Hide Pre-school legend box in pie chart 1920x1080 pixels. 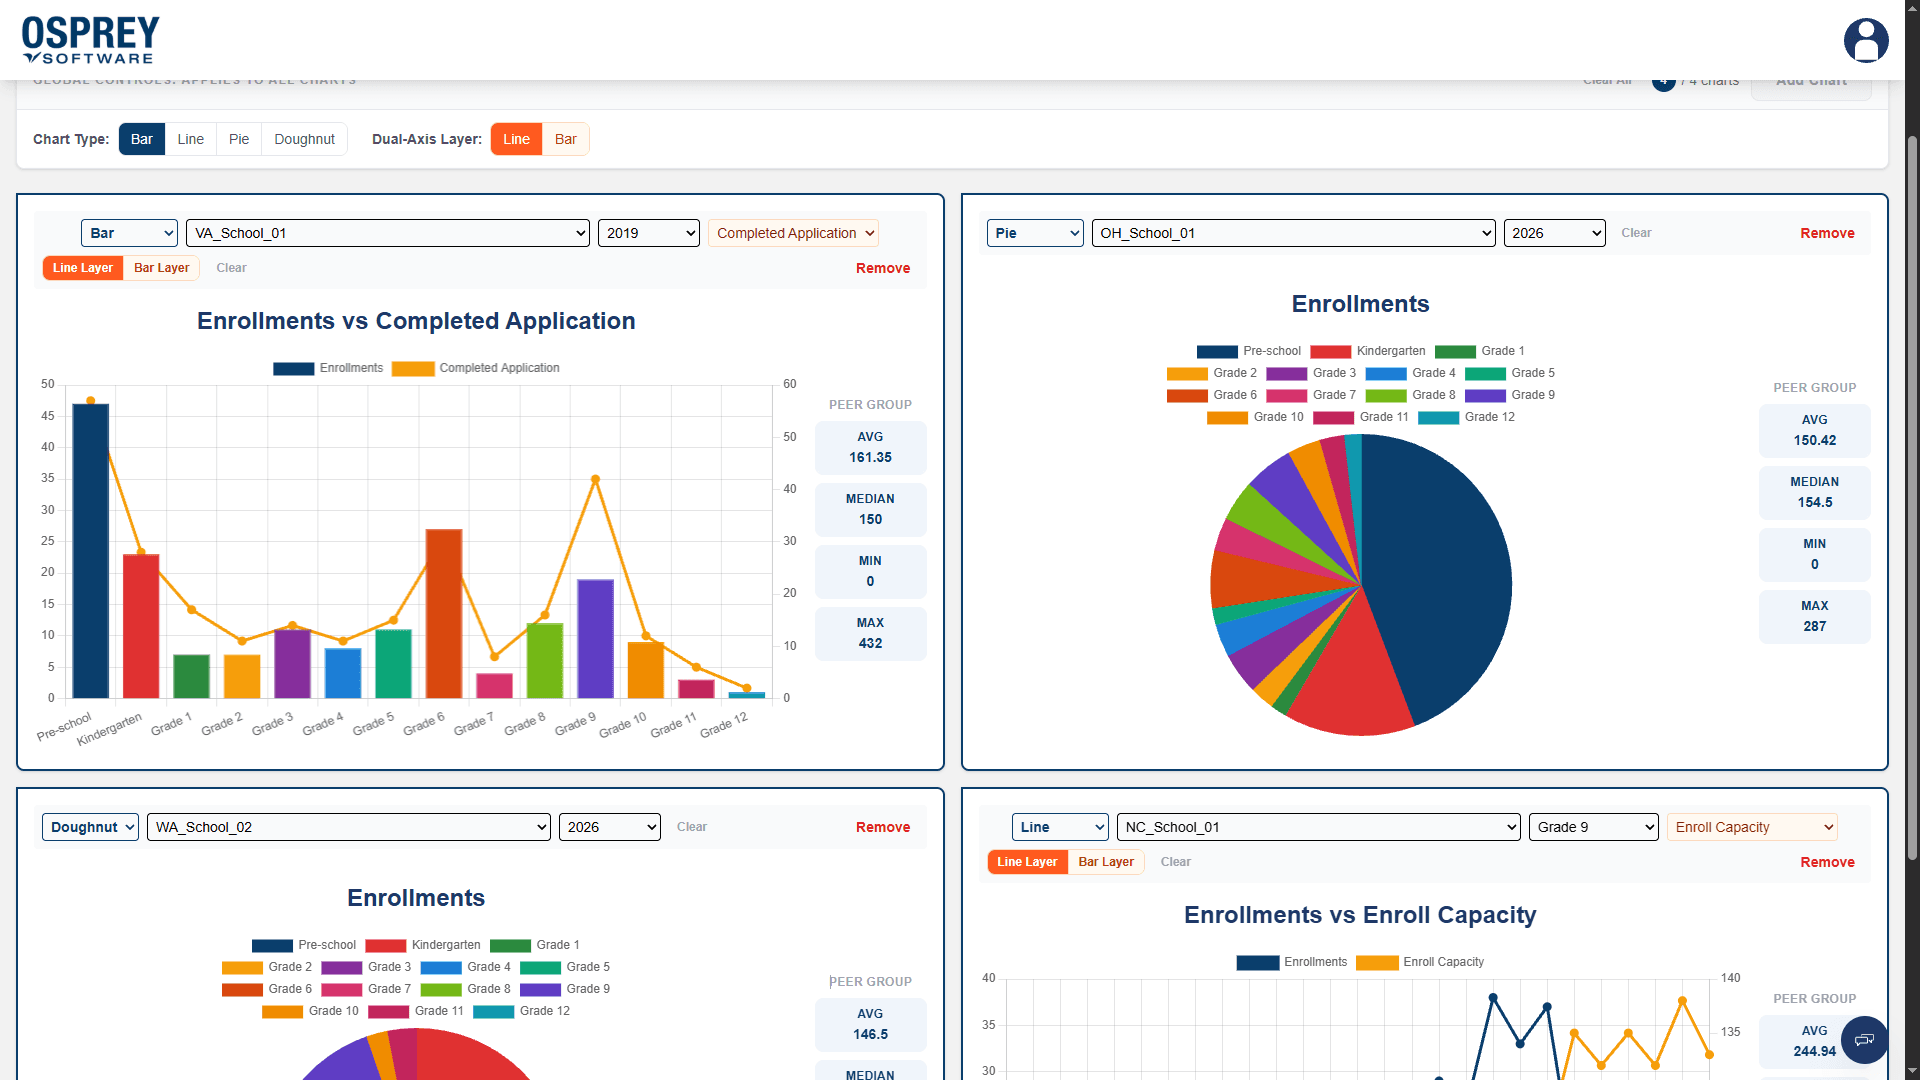1217,352
